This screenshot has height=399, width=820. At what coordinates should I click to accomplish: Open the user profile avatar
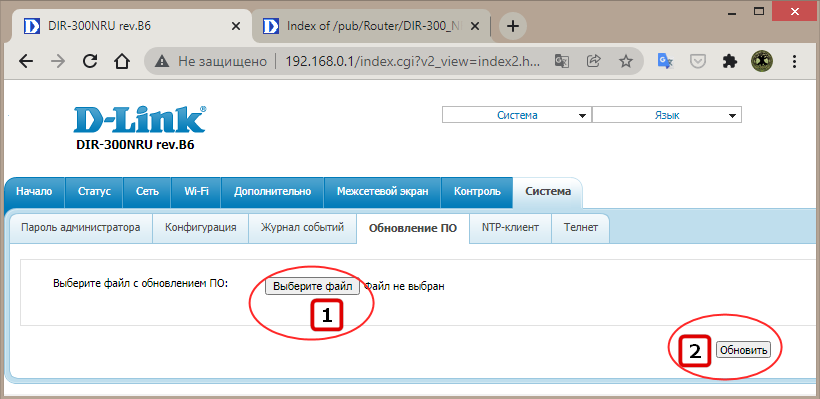pyautogui.click(x=762, y=62)
